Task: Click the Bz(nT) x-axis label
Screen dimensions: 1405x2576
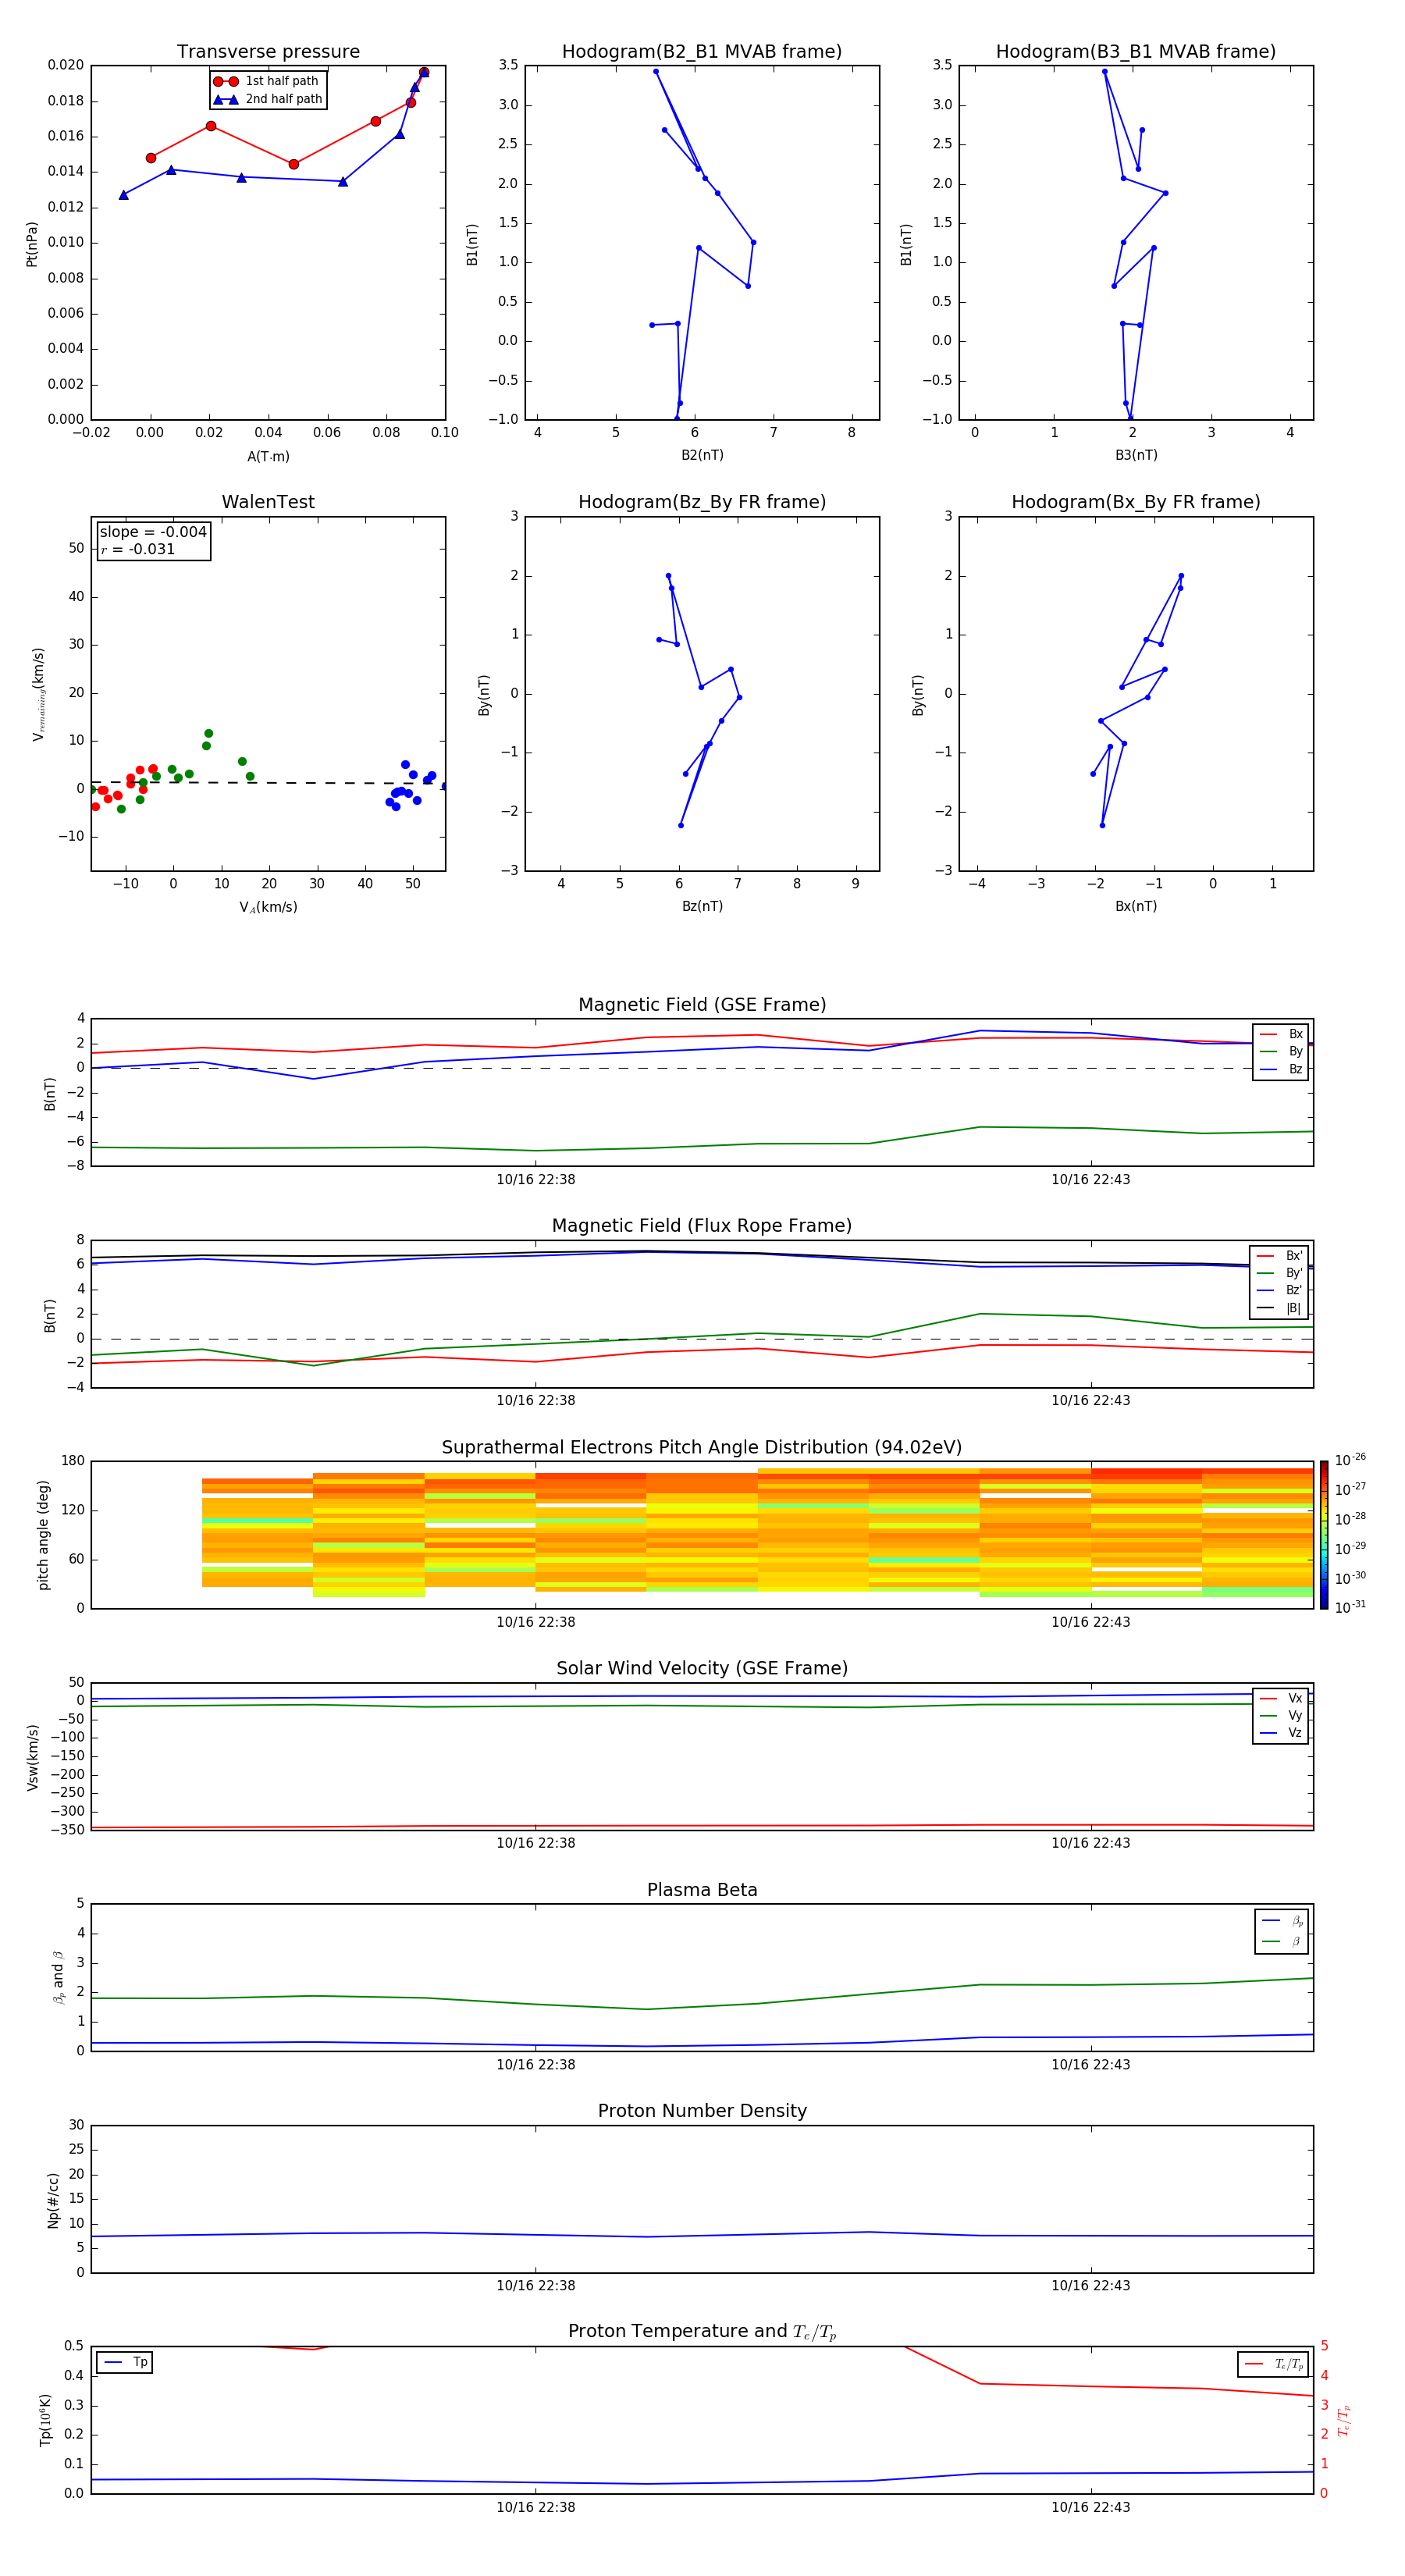Action: tap(702, 906)
